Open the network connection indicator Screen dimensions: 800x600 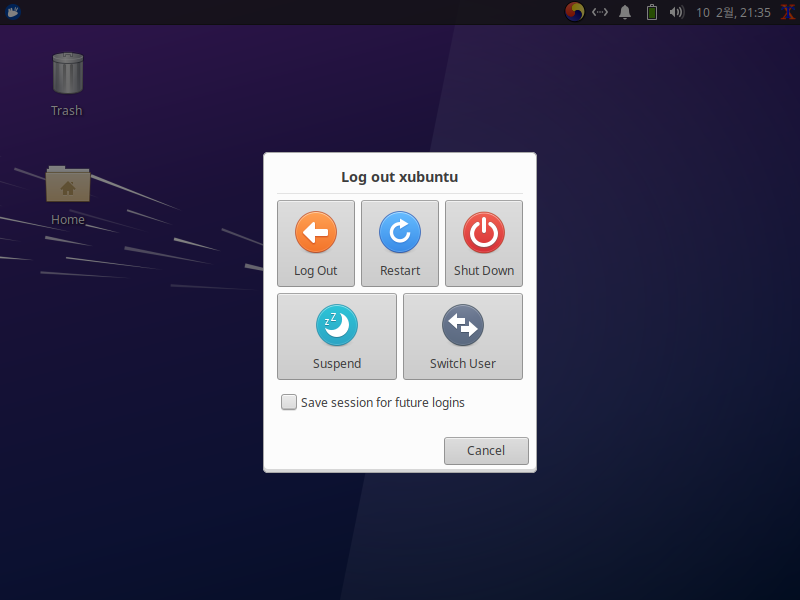600,12
